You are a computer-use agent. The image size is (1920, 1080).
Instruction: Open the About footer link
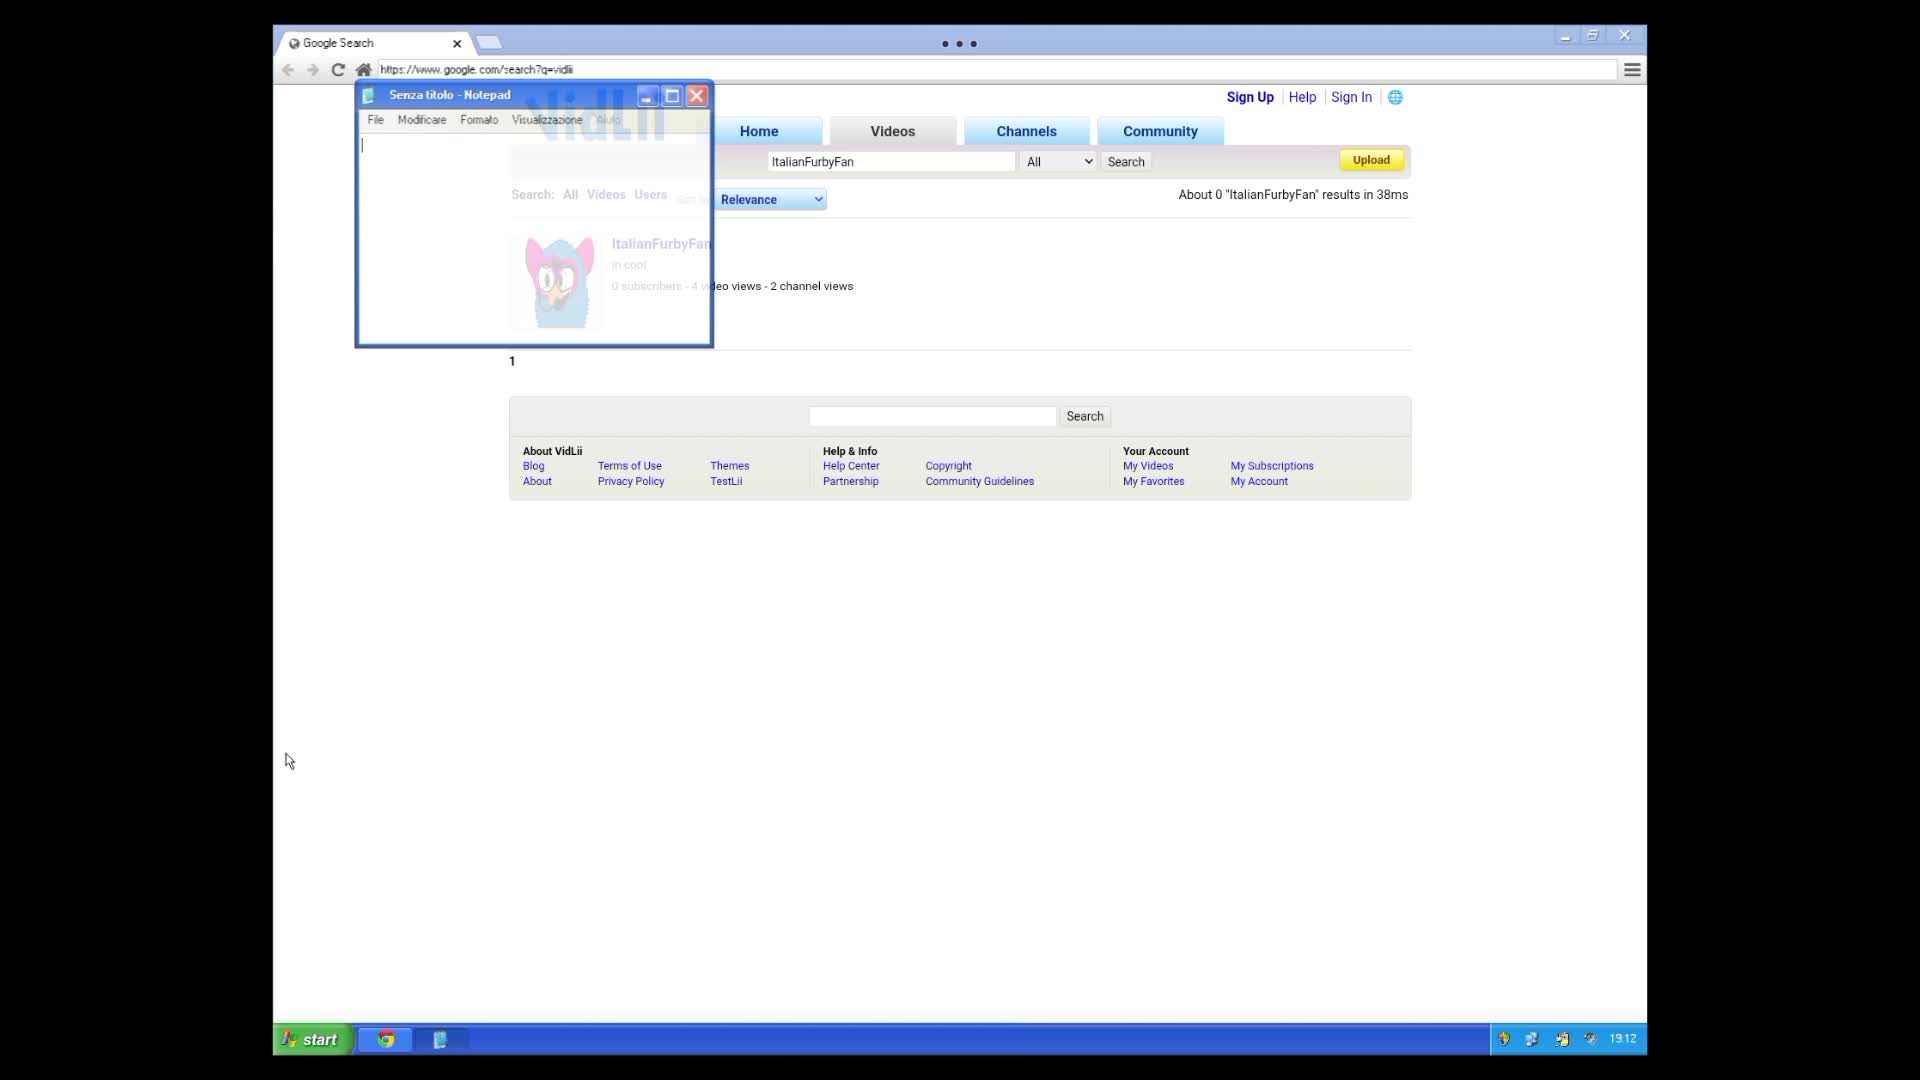coord(537,482)
